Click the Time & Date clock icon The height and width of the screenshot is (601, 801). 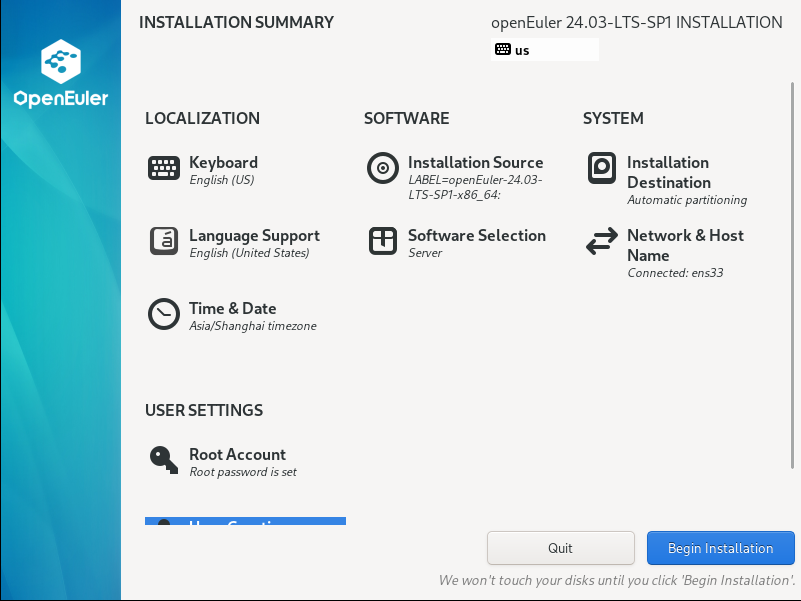click(x=164, y=314)
